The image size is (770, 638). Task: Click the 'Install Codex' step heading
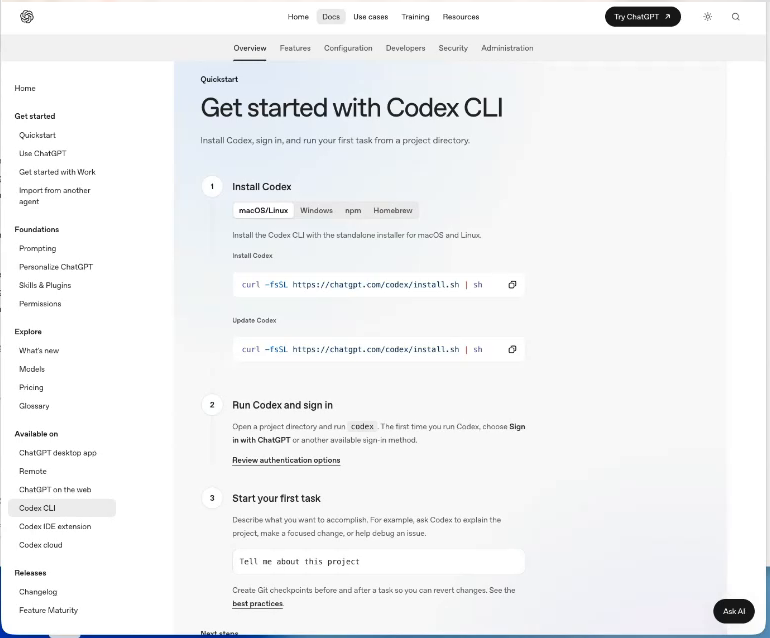tap(262, 187)
